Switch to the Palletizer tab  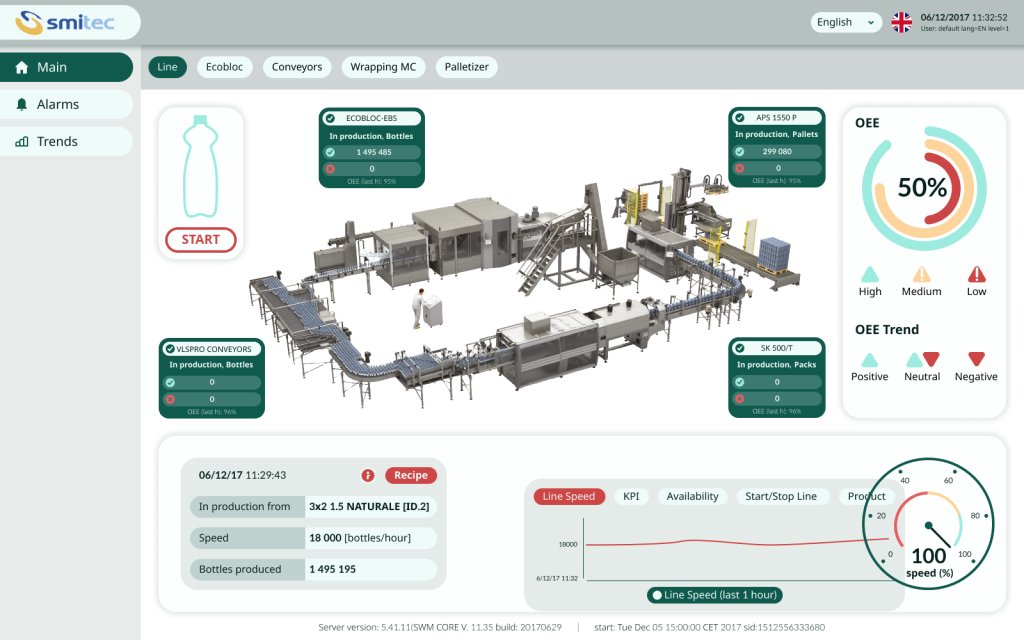point(466,67)
